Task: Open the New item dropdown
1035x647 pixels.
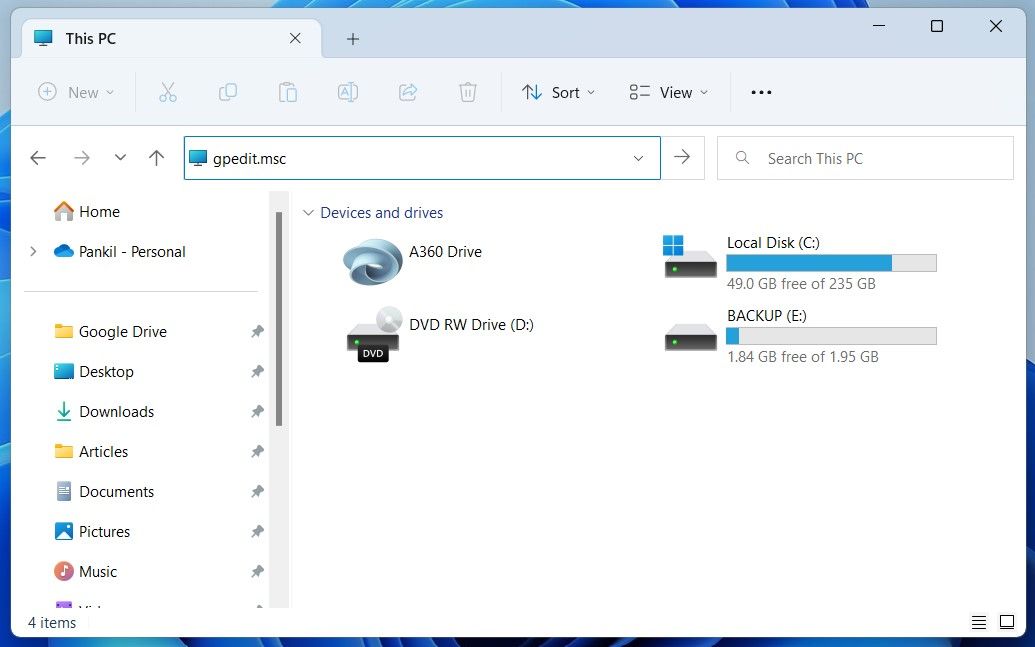Action: [75, 92]
